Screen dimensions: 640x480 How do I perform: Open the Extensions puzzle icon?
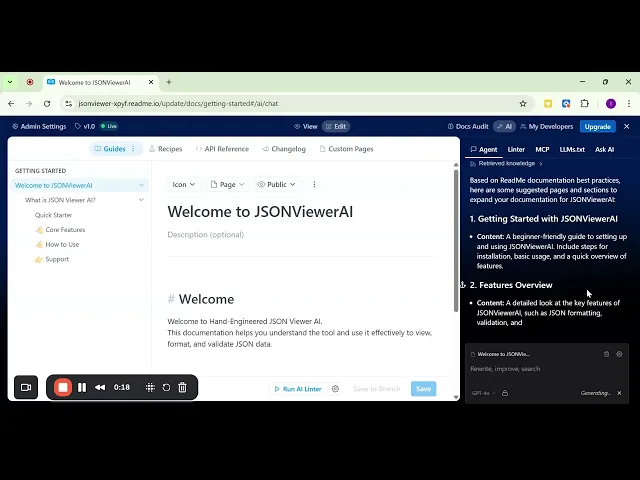[x=584, y=104]
